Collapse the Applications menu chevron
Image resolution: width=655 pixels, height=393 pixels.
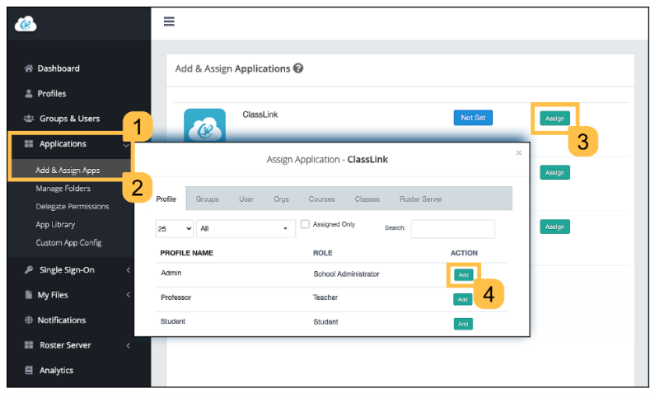(x=125, y=145)
